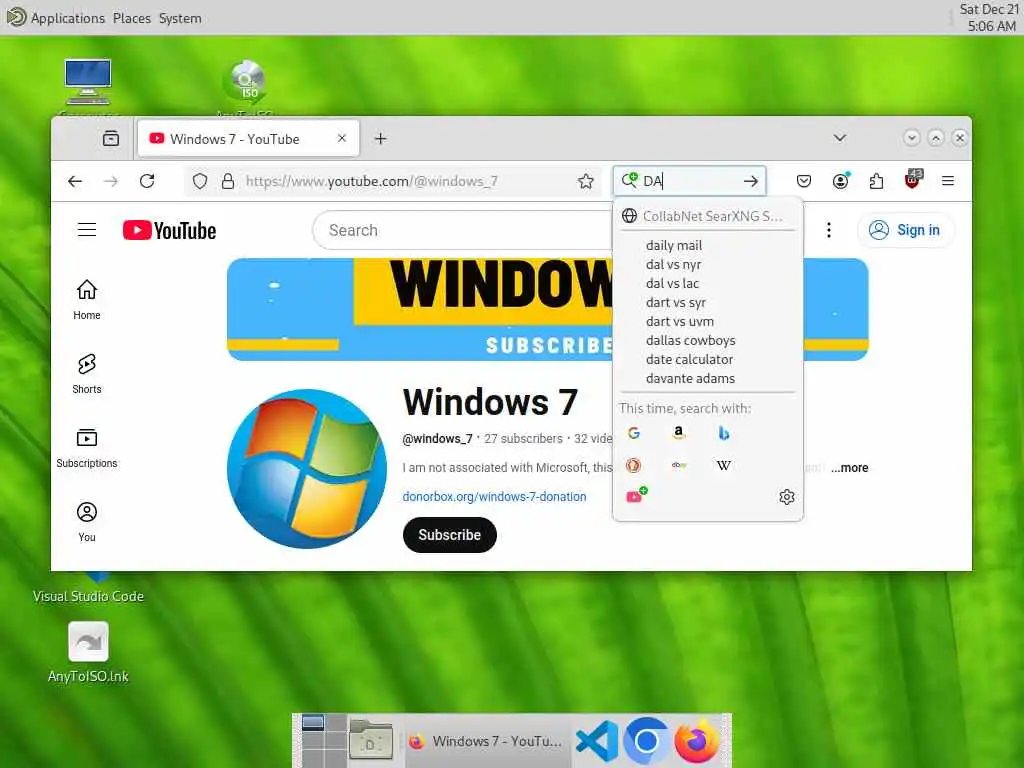Open the Pocket save icon
1024x768 pixels.
tap(804, 181)
